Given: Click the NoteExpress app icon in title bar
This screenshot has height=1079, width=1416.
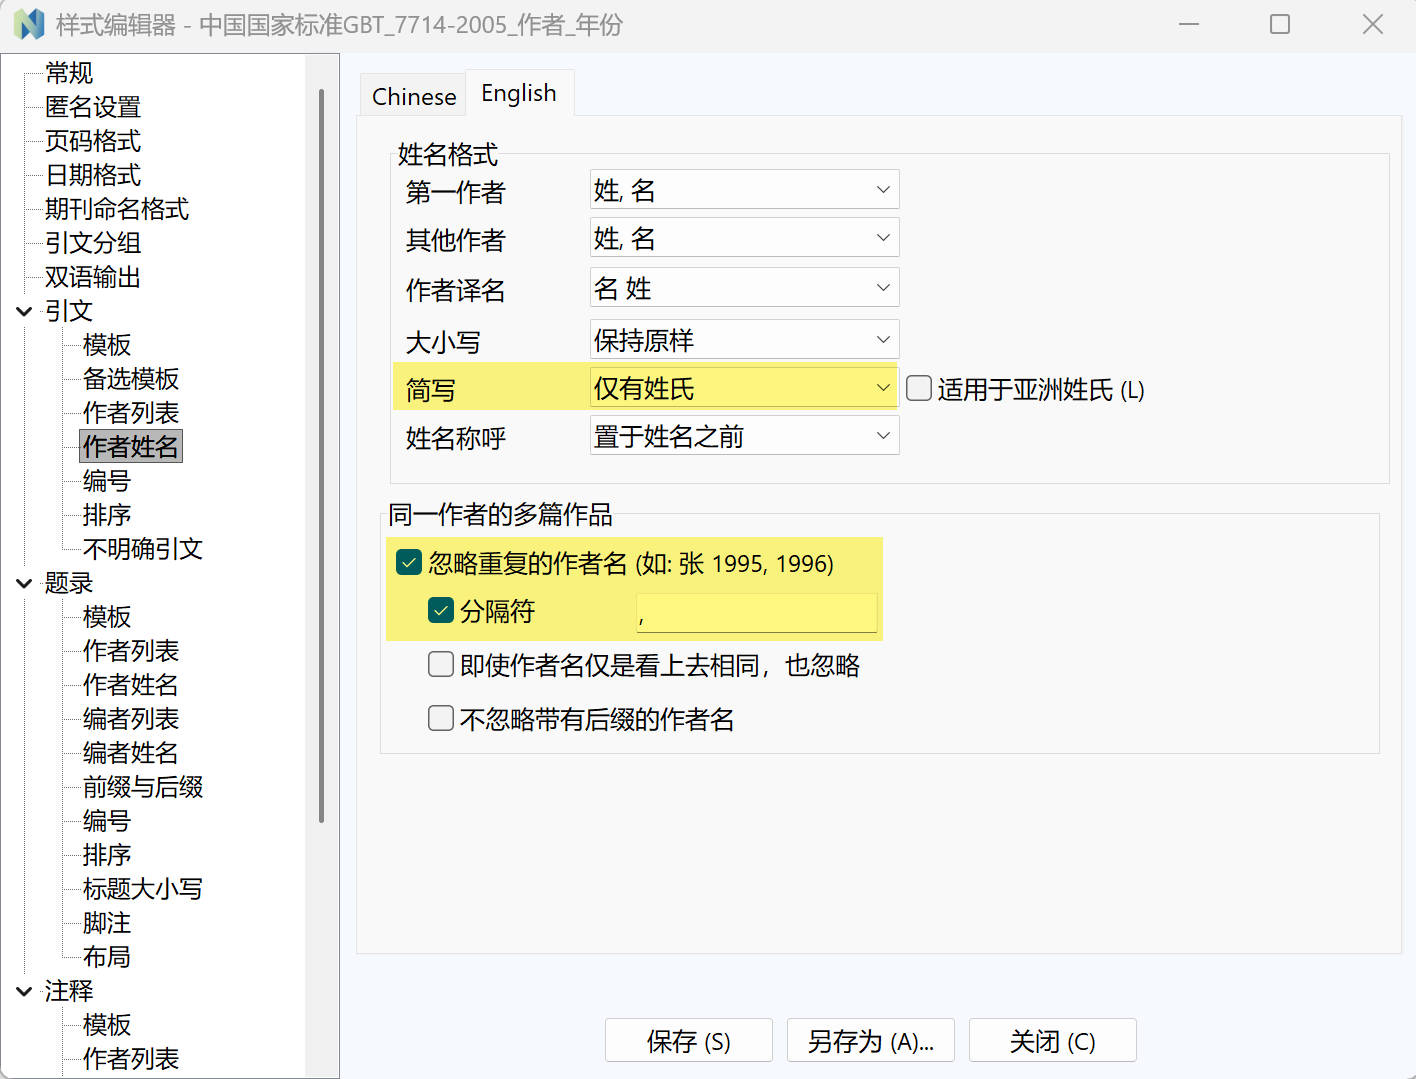Looking at the screenshot, I should click(x=29, y=24).
